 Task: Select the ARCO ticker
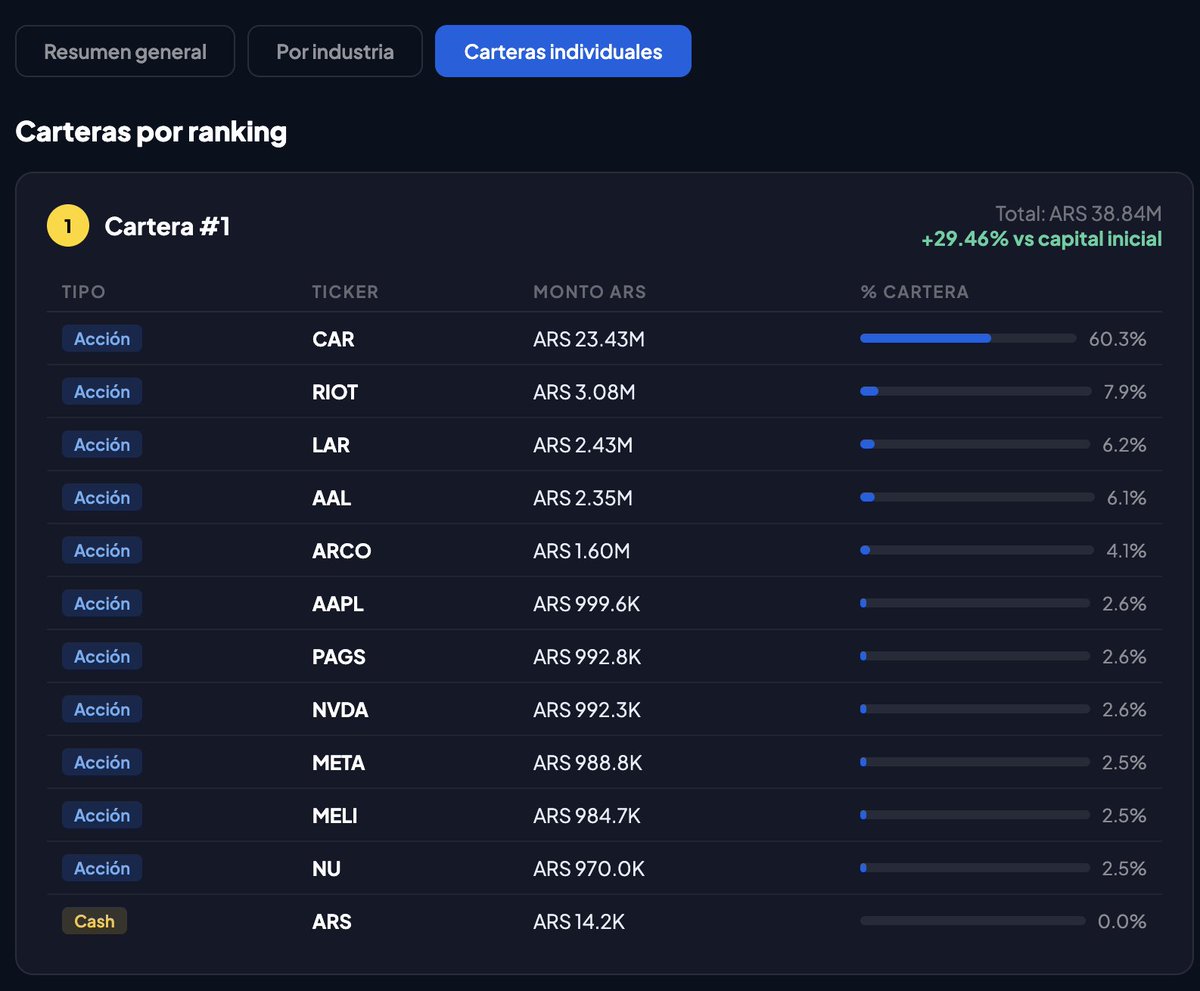342,551
